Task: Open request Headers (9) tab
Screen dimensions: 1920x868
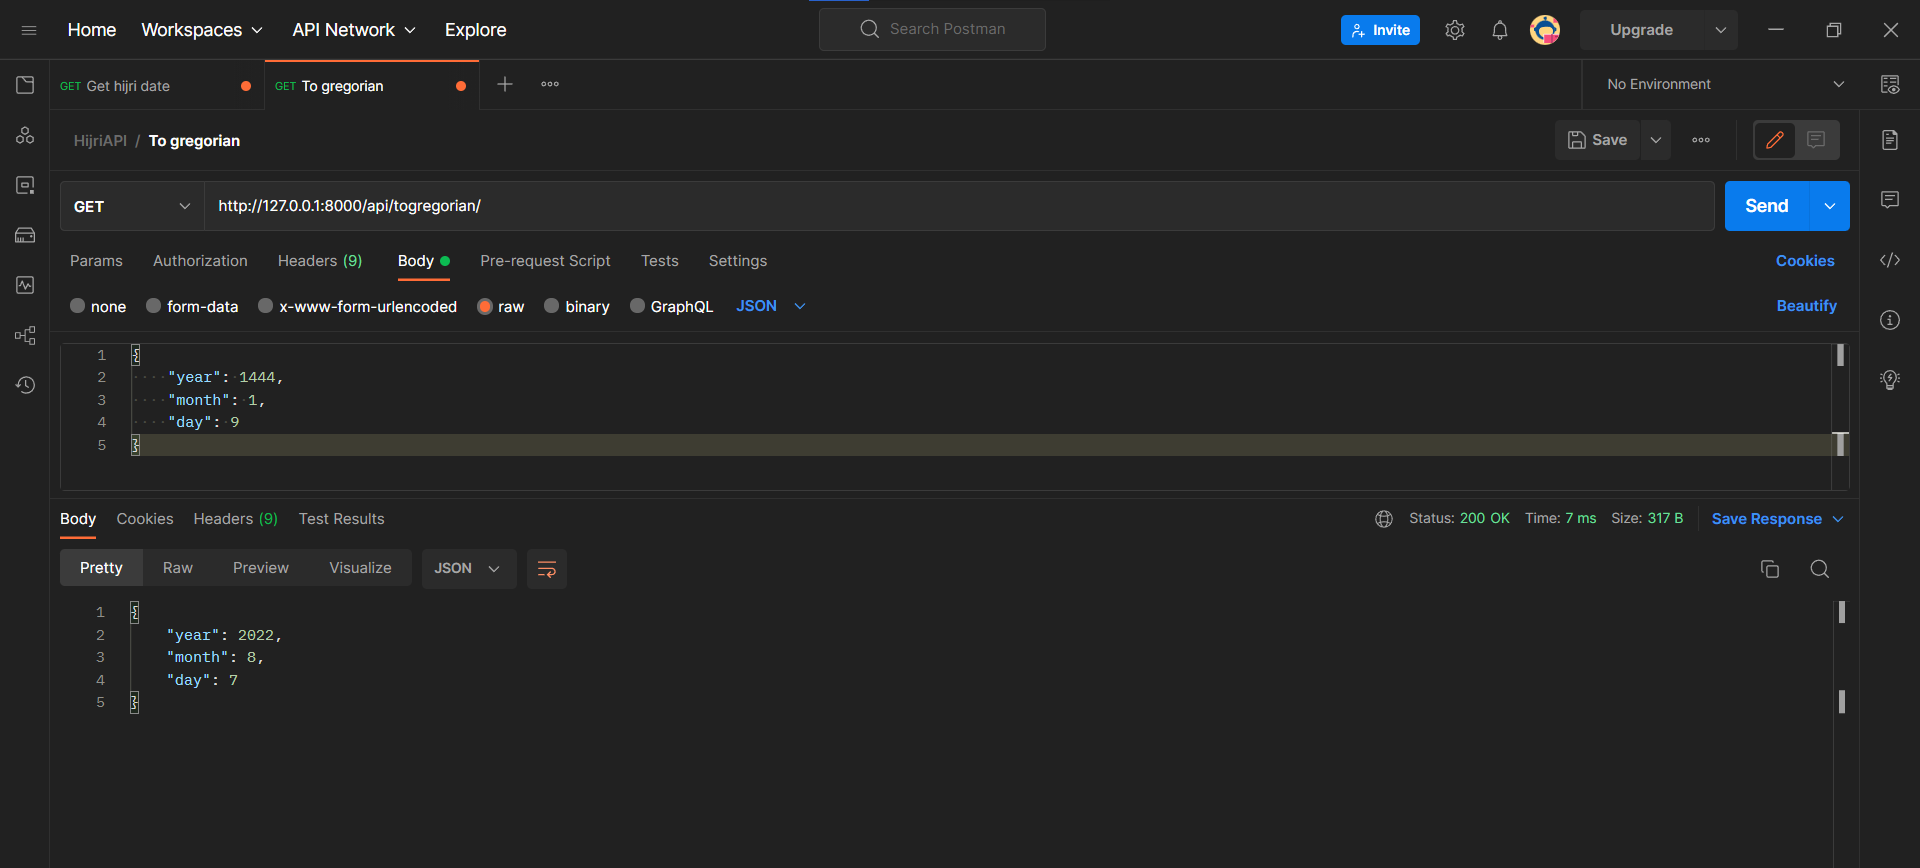Action: 320,261
